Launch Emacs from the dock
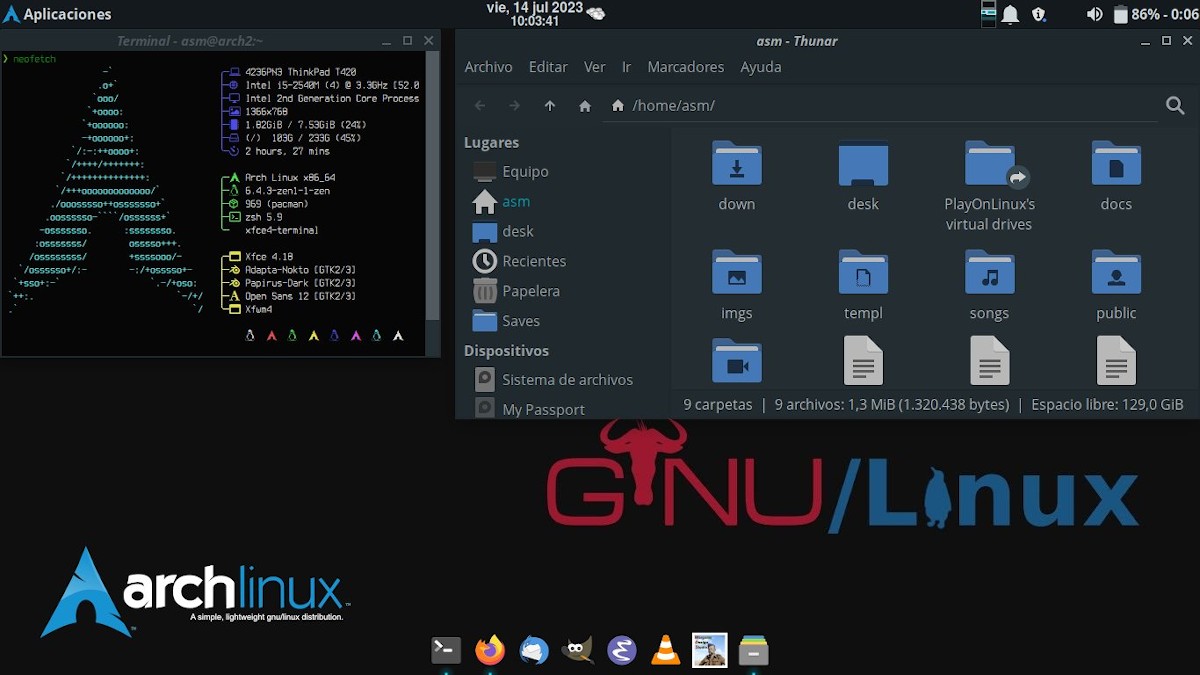 click(622, 650)
